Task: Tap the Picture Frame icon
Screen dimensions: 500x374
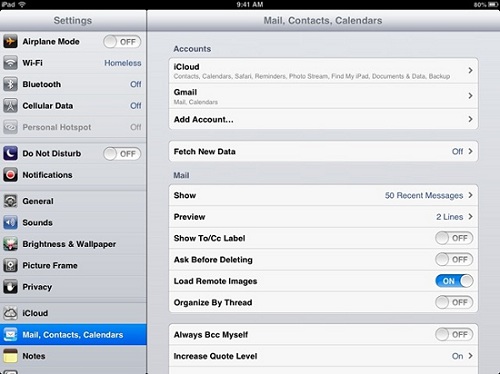Action: tap(10, 265)
